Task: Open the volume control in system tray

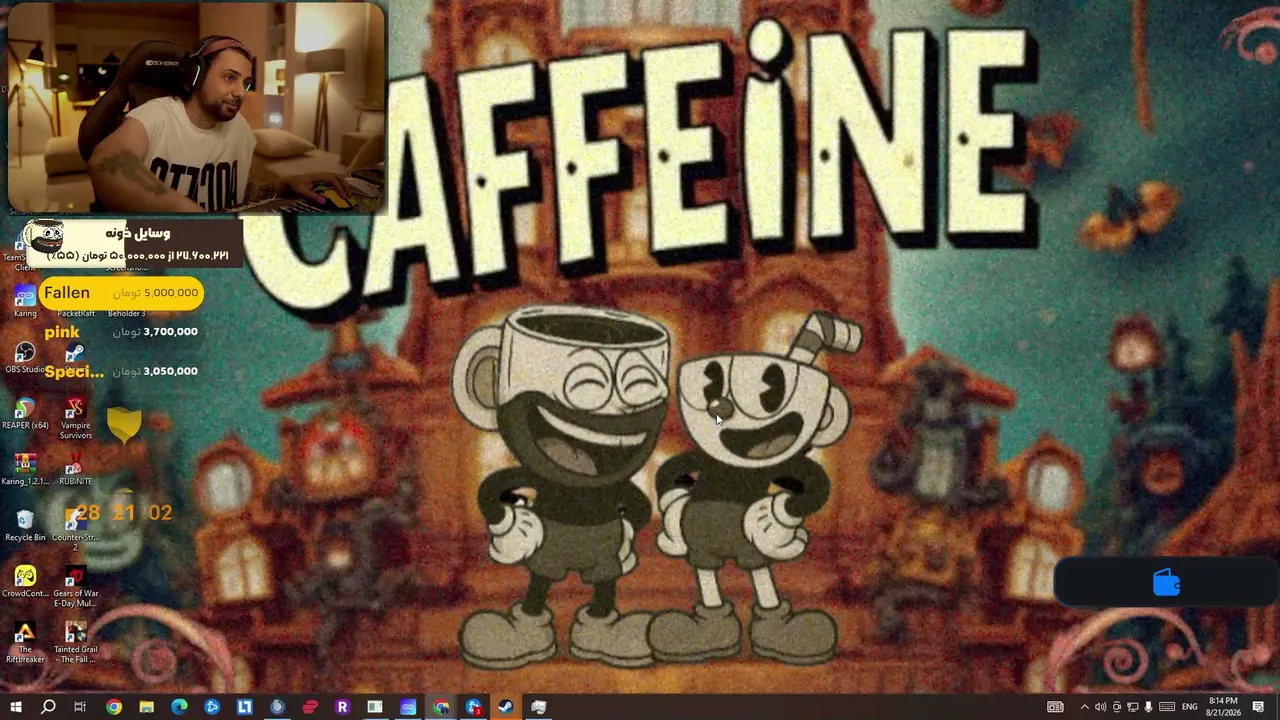Action: click(1100, 707)
